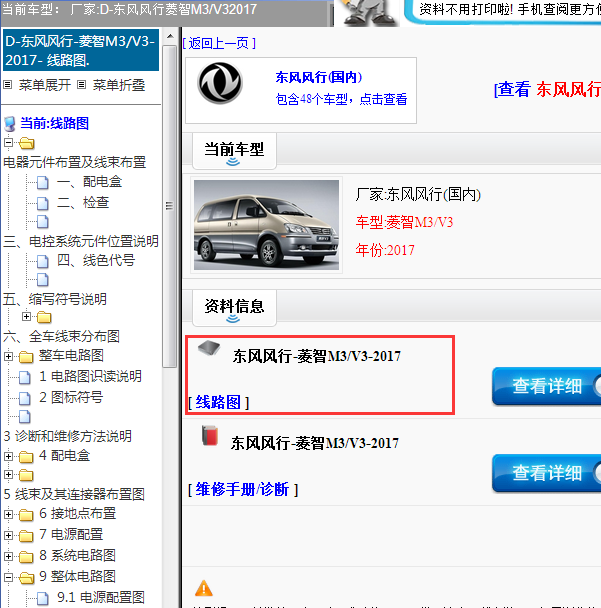Click the sidebar vertical scrollbar thumb

click(170, 206)
